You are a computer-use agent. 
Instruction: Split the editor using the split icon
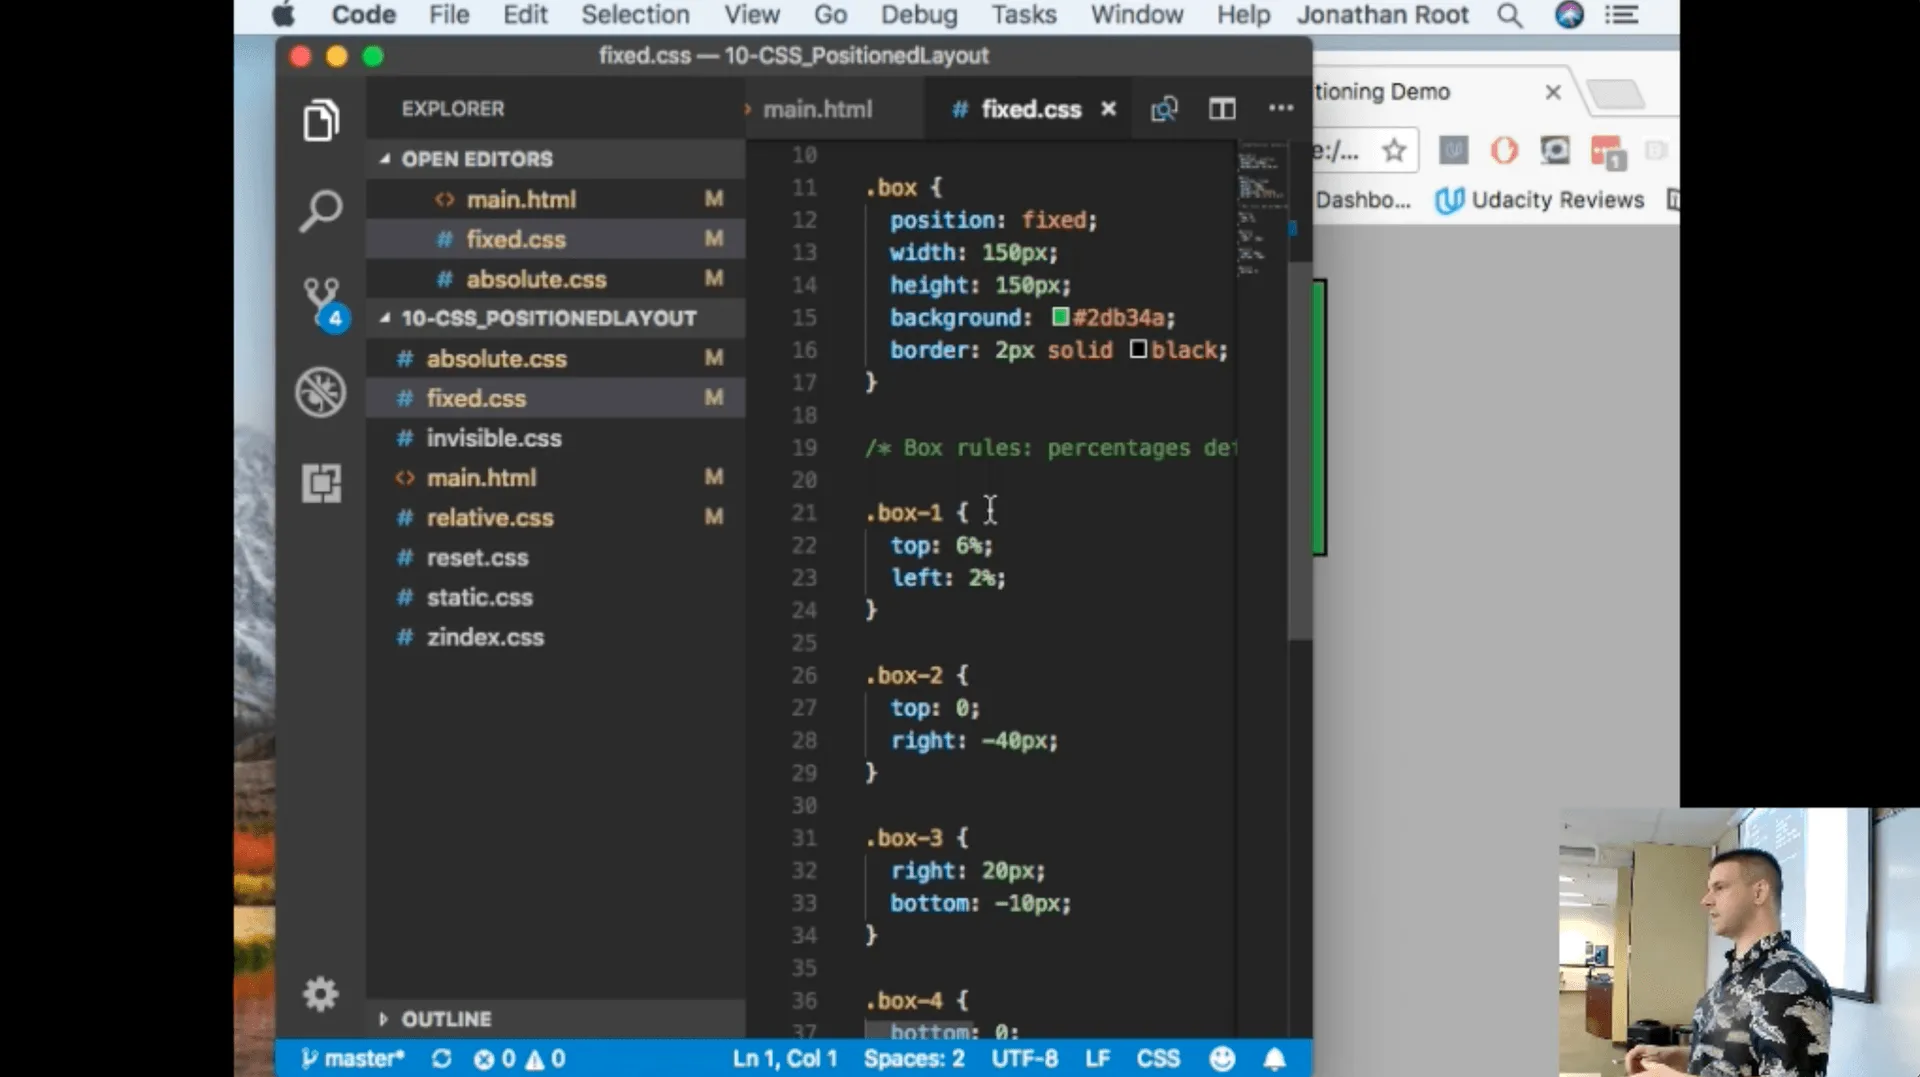(x=1222, y=109)
